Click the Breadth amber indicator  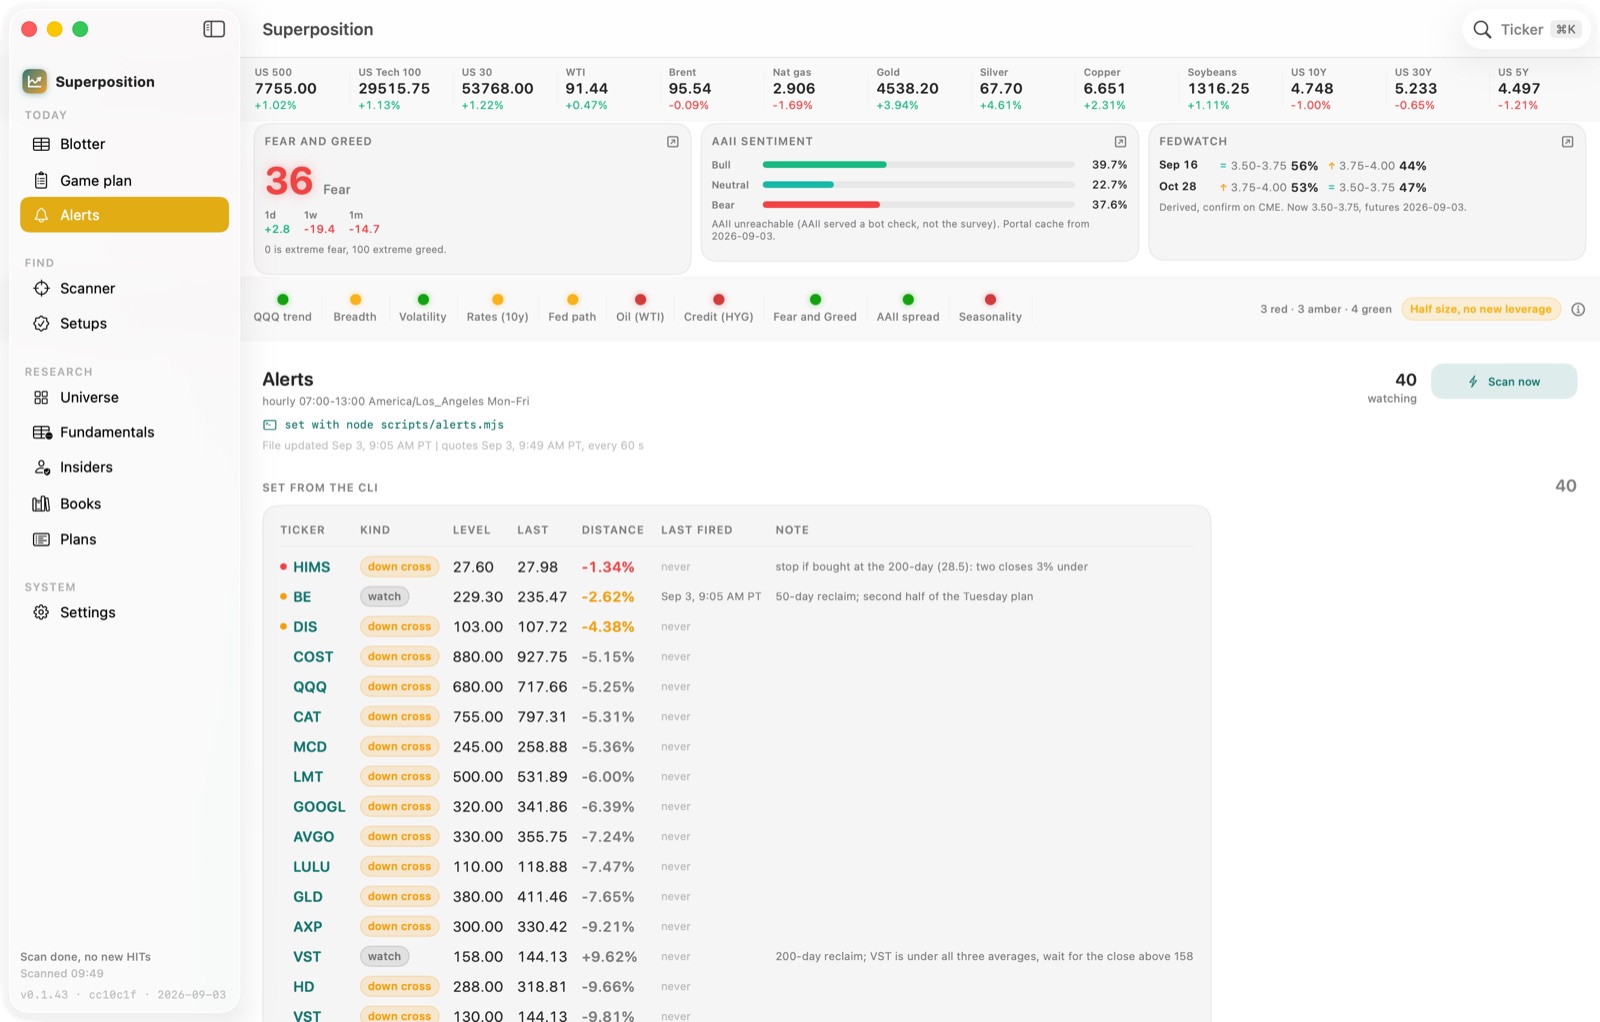click(x=355, y=299)
